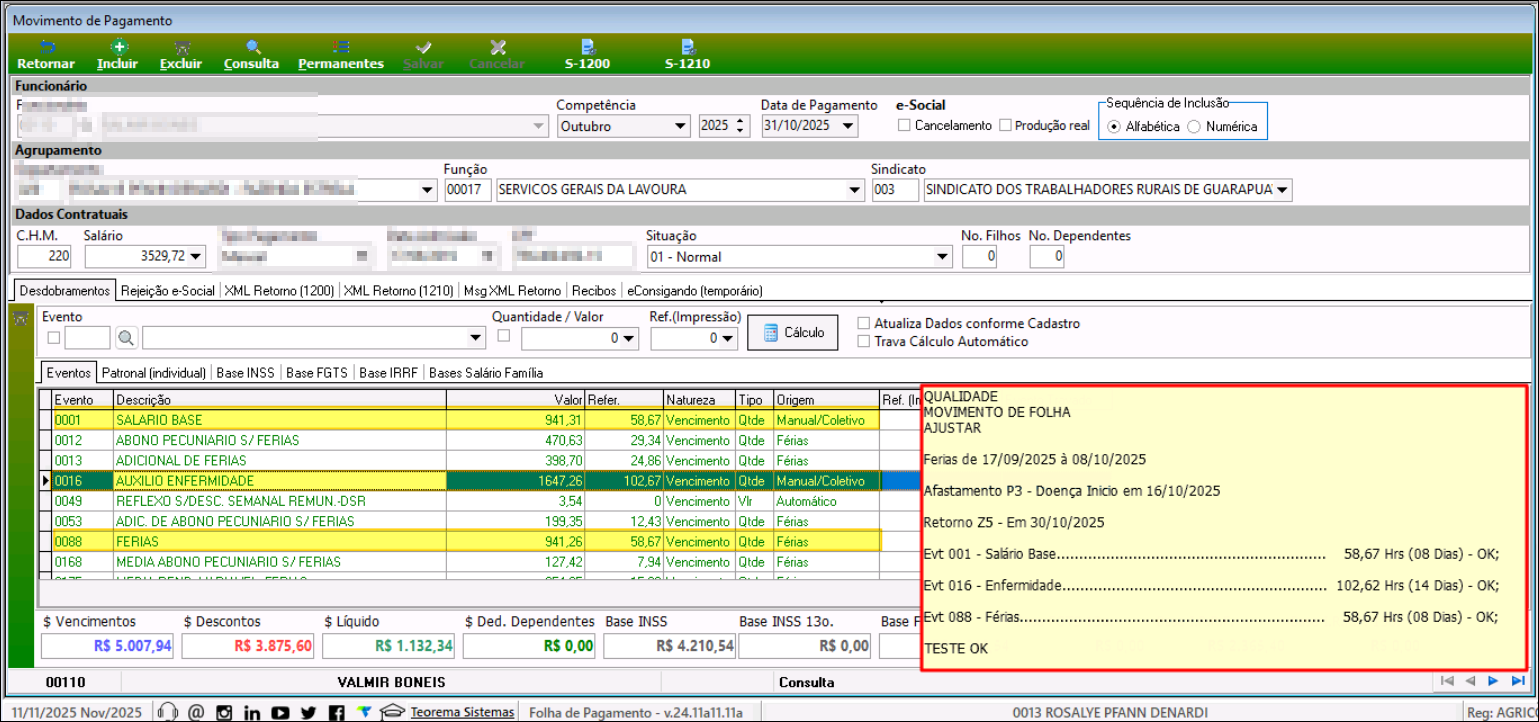Switch to the Rejeição e-Social tab
Screen dimensions: 1539x722
tap(167, 291)
